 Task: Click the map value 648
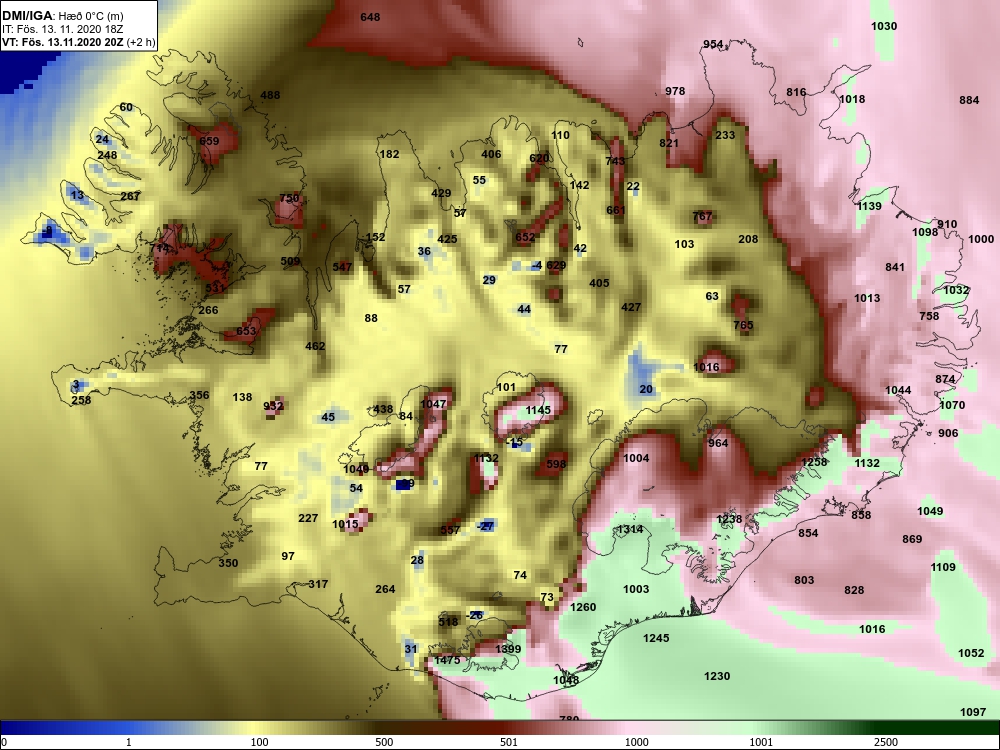coord(370,17)
